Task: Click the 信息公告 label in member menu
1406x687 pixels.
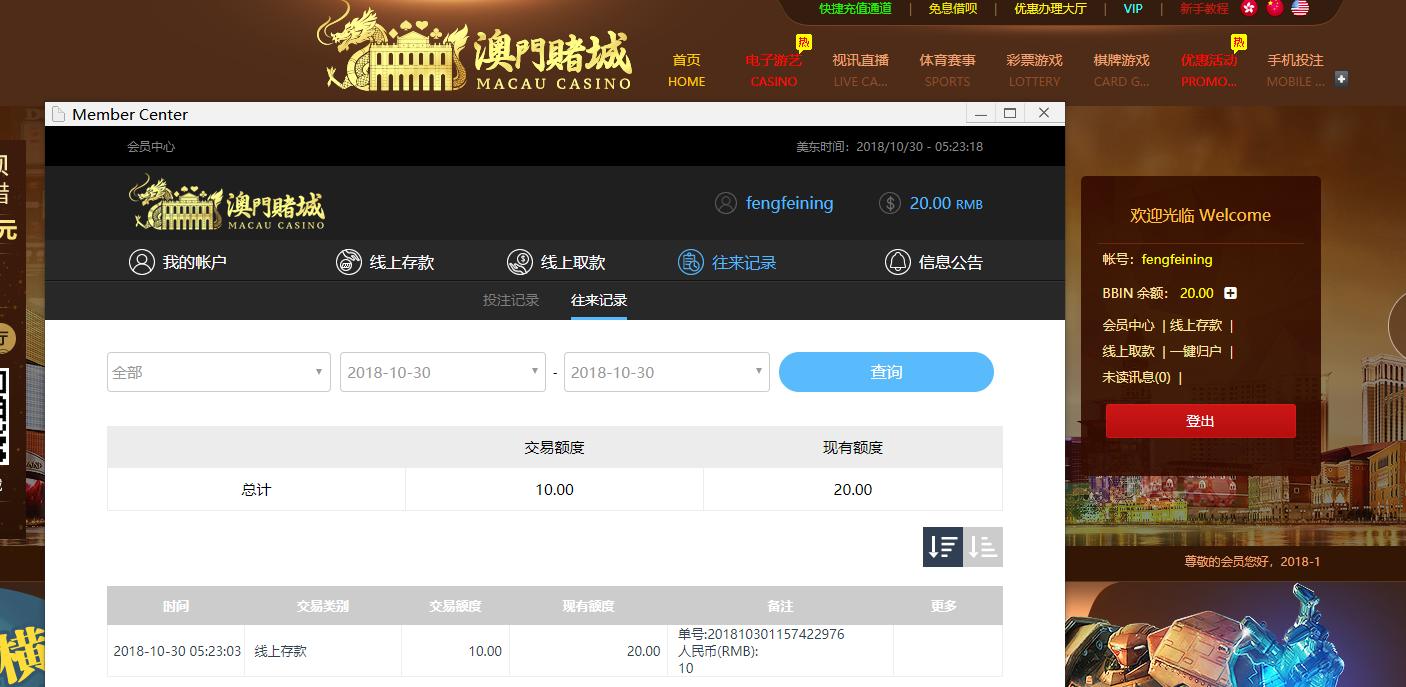Action: click(951, 262)
